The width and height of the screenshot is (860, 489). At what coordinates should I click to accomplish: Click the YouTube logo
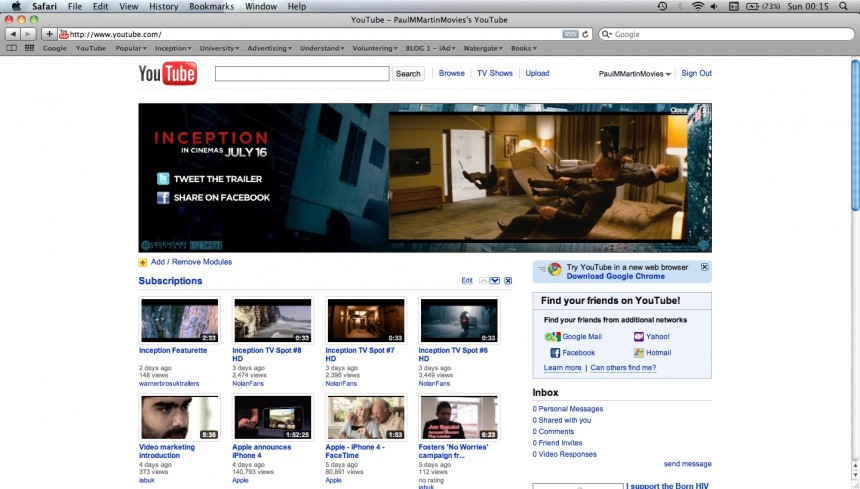[167, 74]
